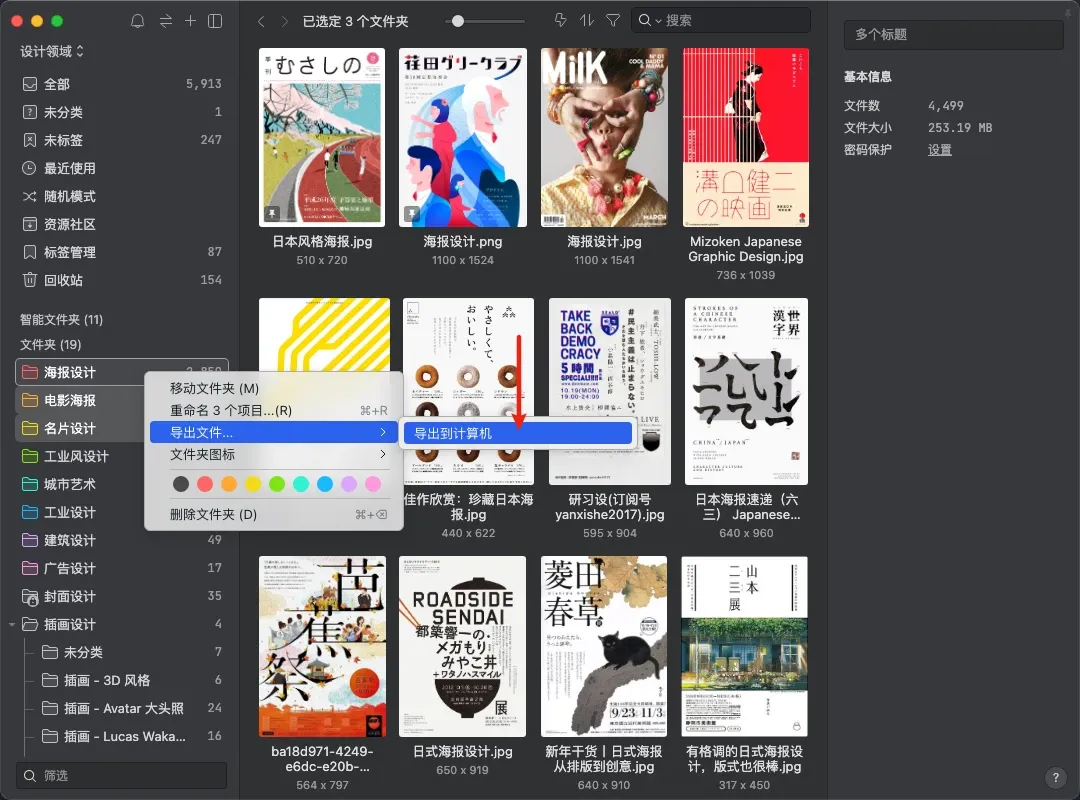Image resolution: width=1080 pixels, height=800 pixels.
Task: Open the 全部 all items section
Action: (122, 84)
